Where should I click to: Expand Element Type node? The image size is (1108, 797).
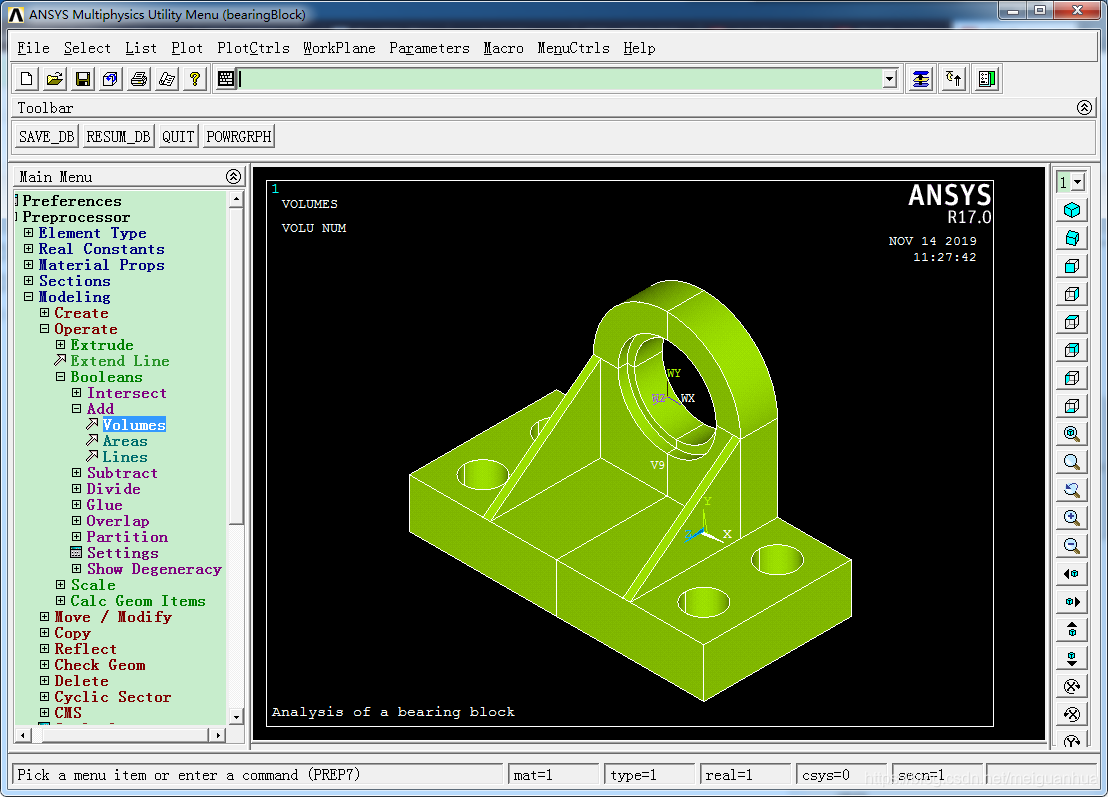tap(28, 232)
